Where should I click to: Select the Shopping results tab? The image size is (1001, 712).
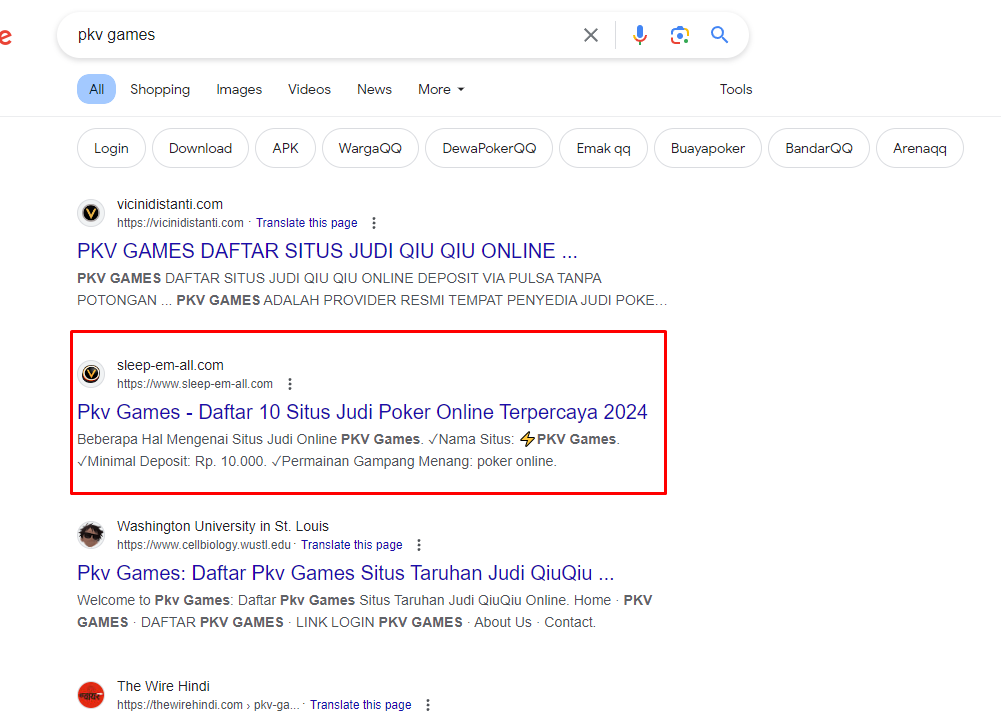[160, 89]
